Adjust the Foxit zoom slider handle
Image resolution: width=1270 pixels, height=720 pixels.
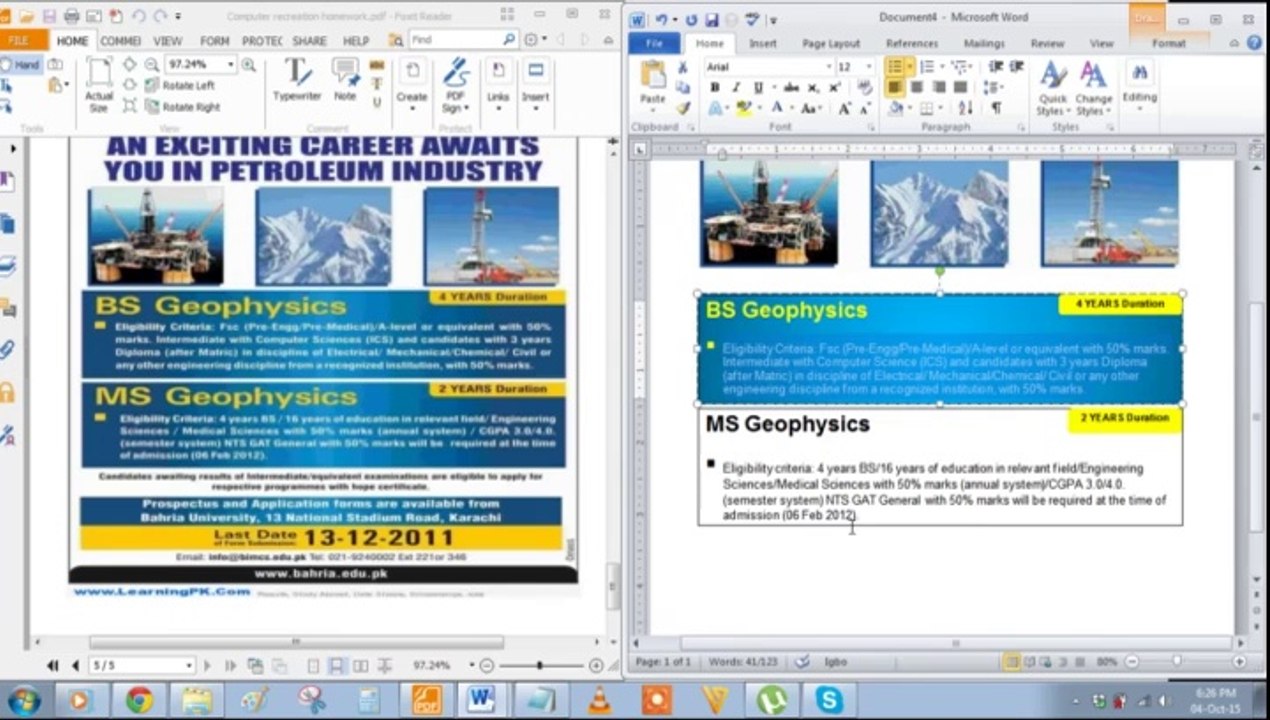coord(540,665)
